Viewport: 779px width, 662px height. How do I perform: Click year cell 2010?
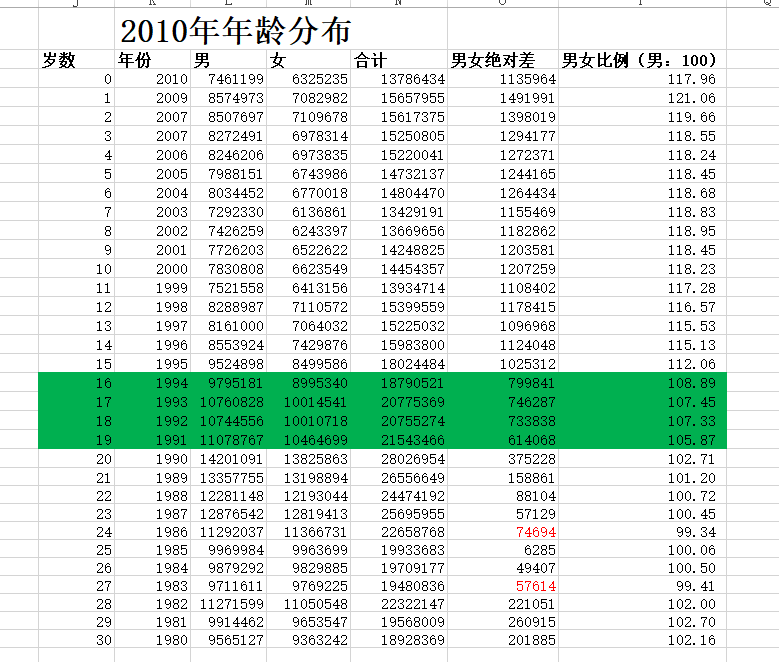[172, 79]
